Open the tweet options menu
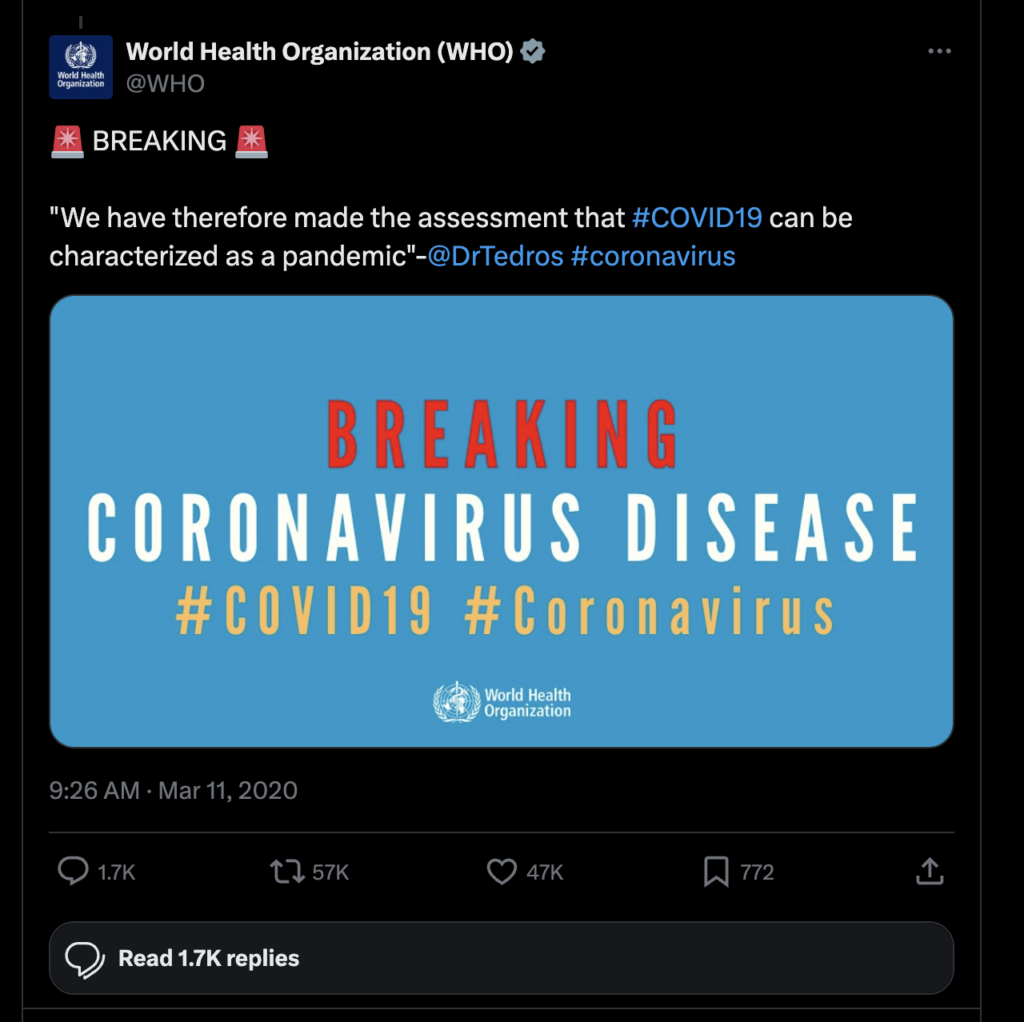This screenshot has width=1024, height=1022. pos(939,51)
